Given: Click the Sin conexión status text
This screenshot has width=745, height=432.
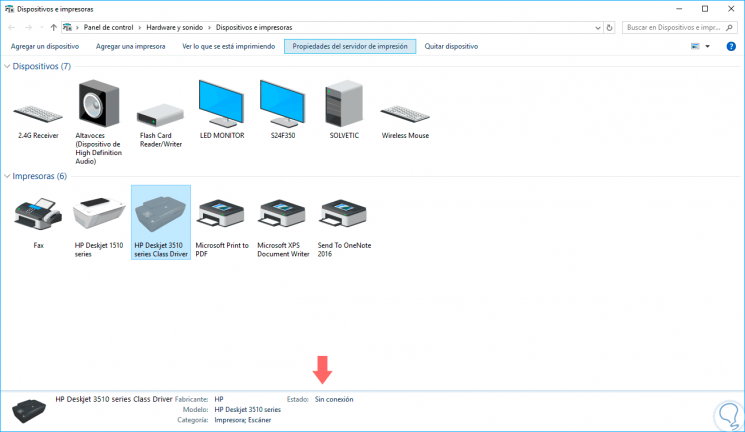Looking at the screenshot, I should pos(334,399).
